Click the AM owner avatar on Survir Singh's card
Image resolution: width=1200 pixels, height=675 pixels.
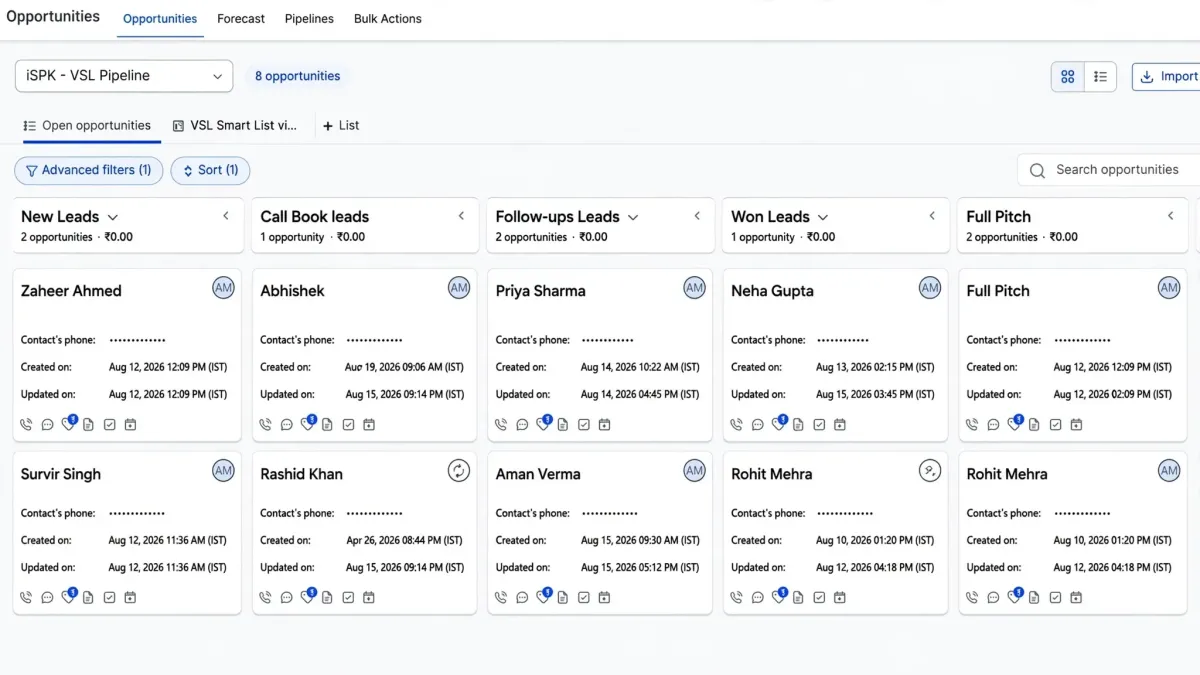223,470
